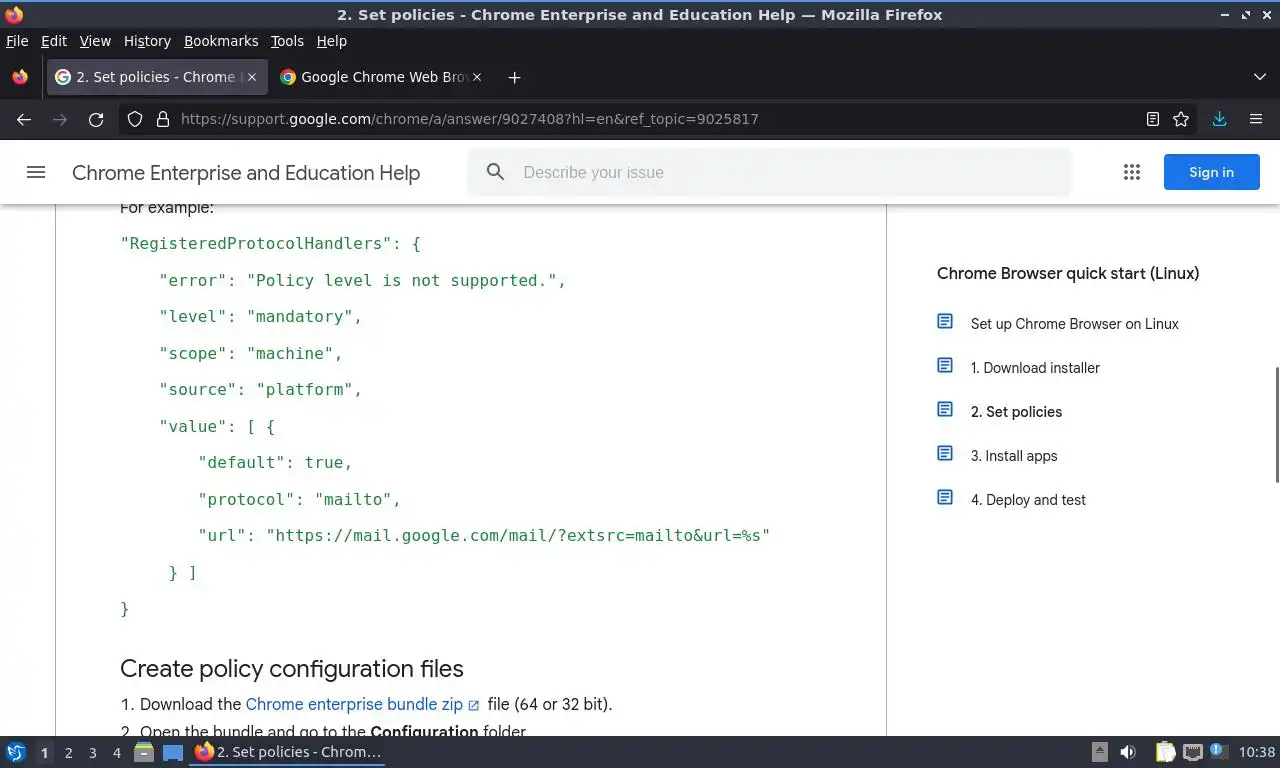Open the History menu
The width and height of the screenshot is (1280, 768).
147,41
